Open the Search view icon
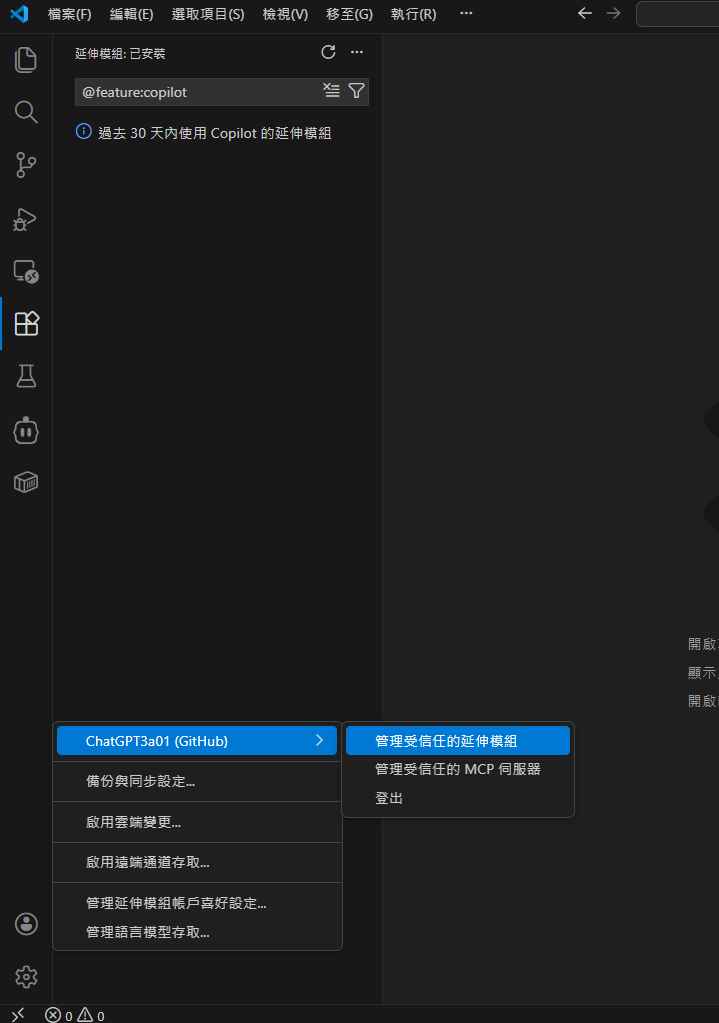The width and height of the screenshot is (719, 1023). pos(25,112)
